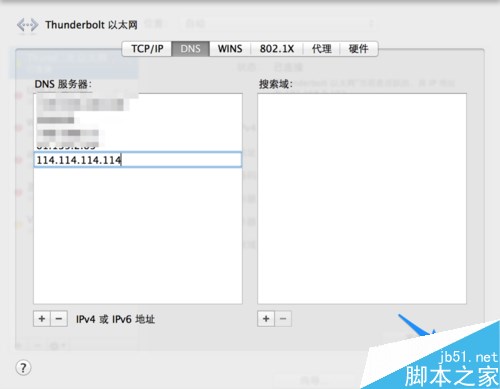The width and height of the screenshot is (500, 389).
Task: Click the 'IPv4 或 IPv6 地址' text
Action: [x=115, y=319]
